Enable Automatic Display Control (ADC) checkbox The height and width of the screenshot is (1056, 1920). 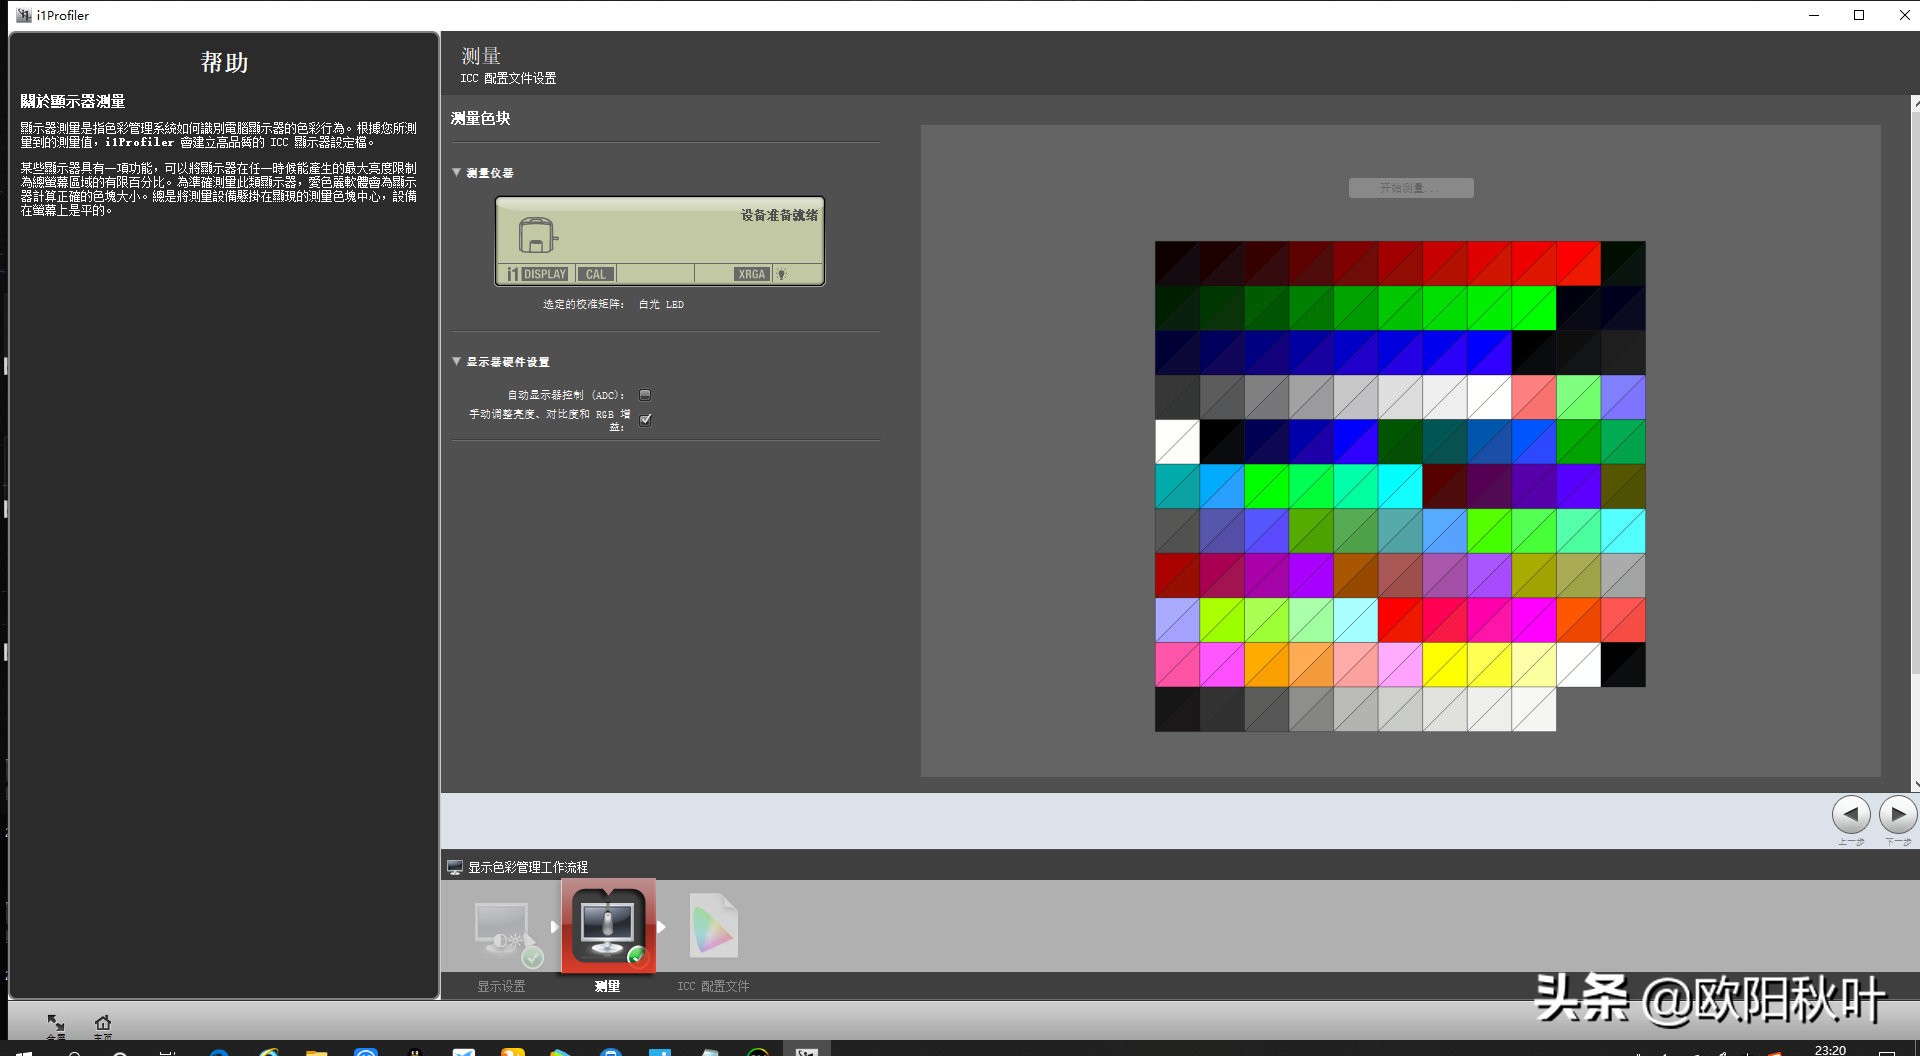click(x=645, y=395)
